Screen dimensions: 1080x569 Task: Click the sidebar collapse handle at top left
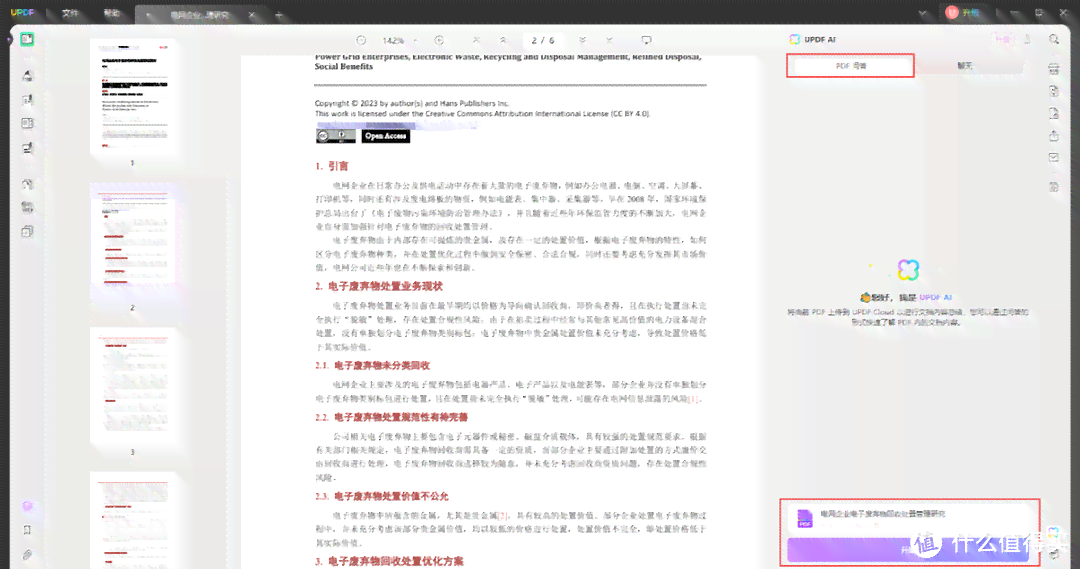coord(9,40)
